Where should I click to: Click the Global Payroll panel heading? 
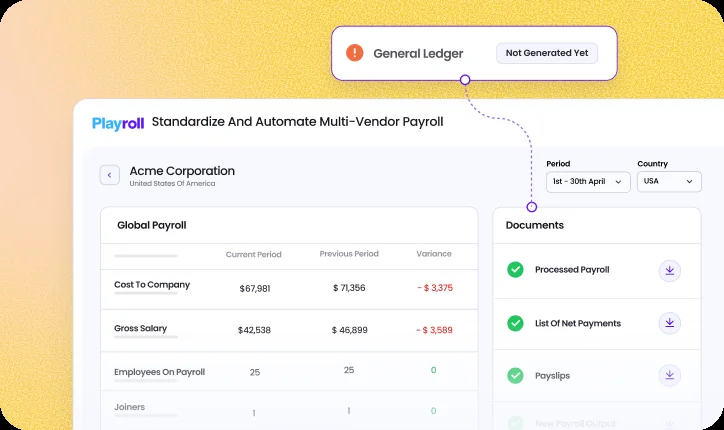(x=152, y=225)
